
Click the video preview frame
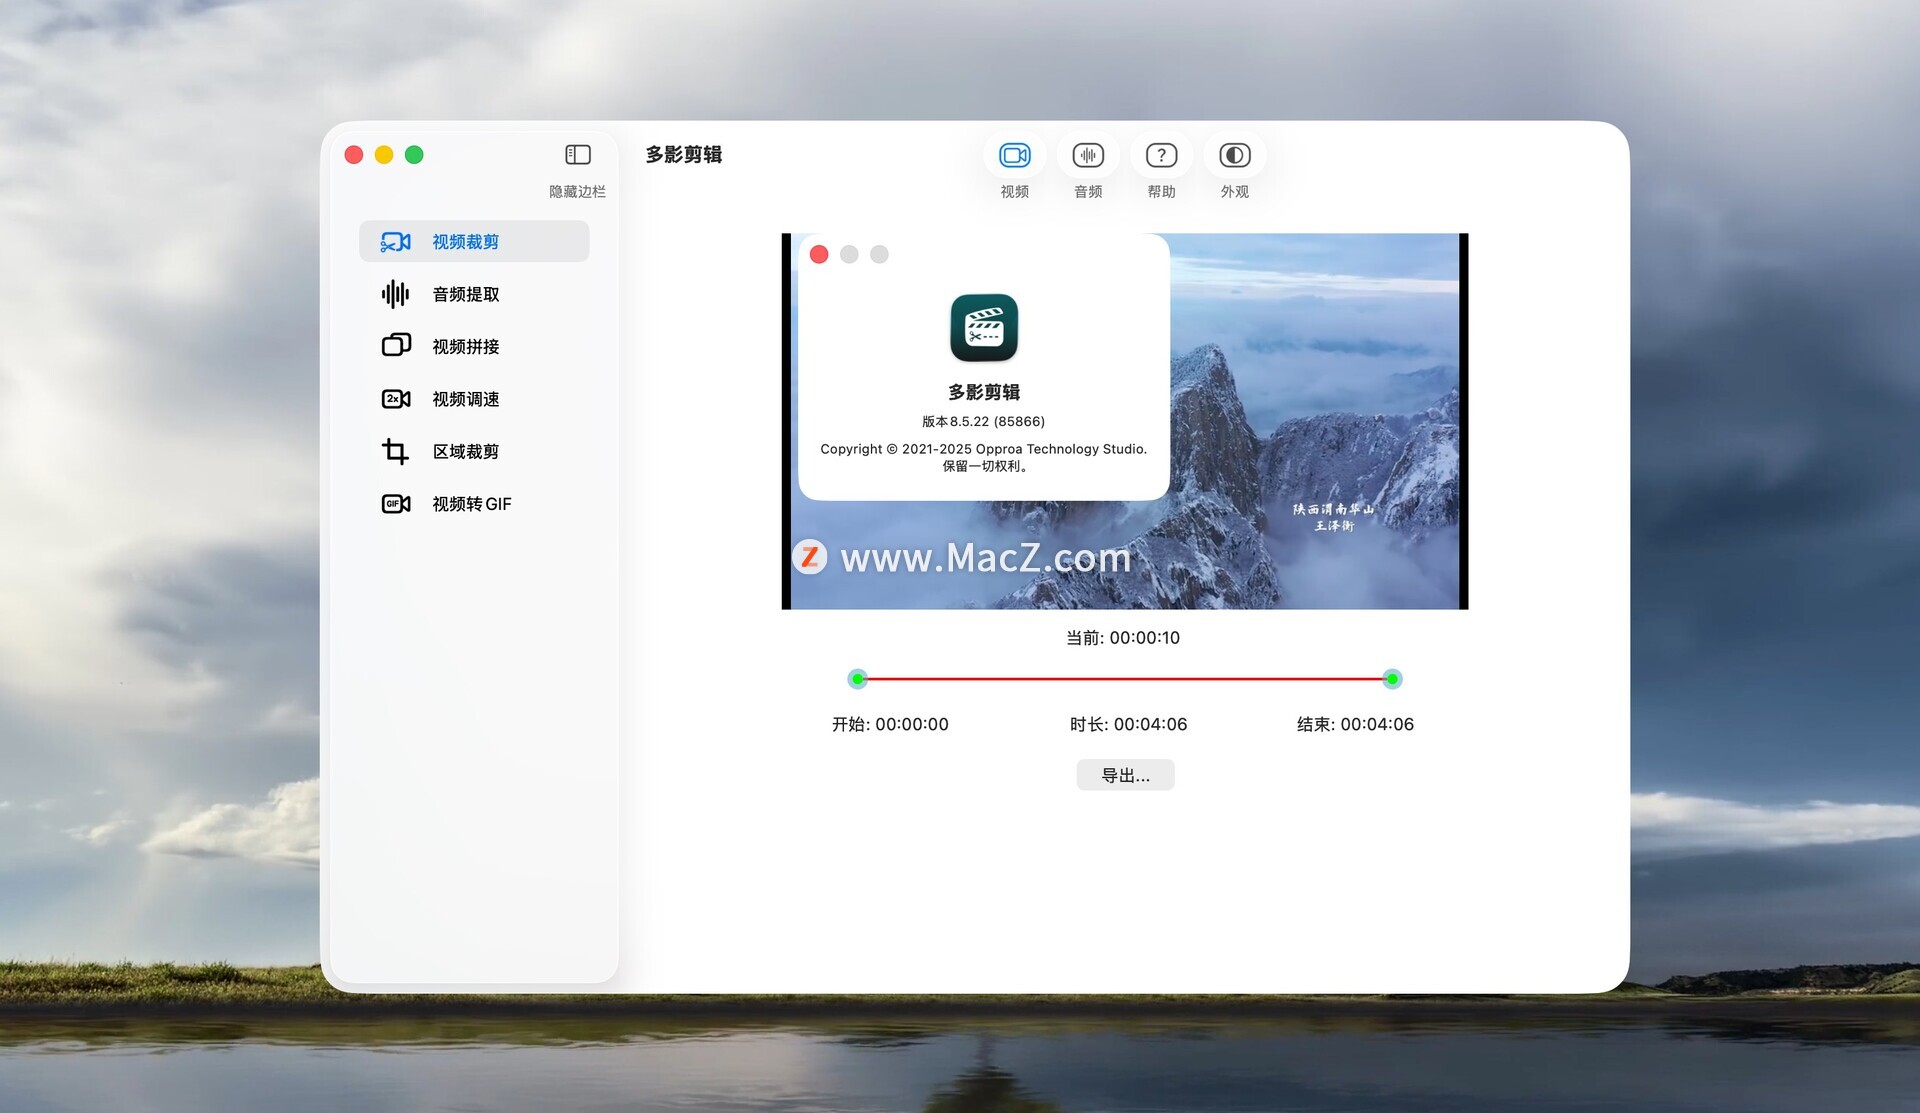[x=1320, y=420]
